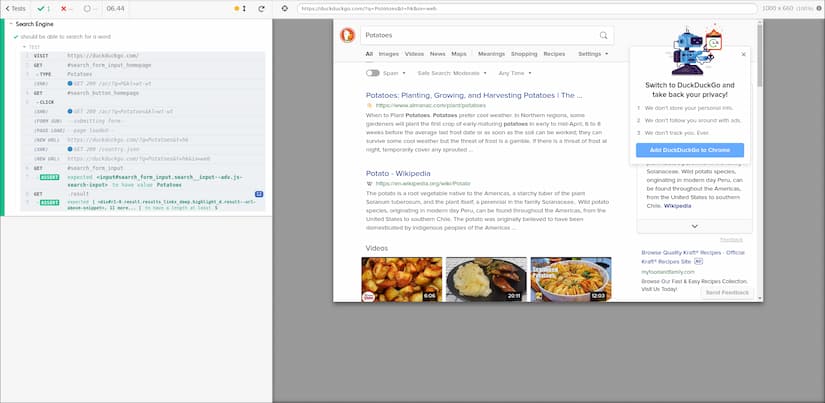Select assert 'to have value Potatoes' row
825x403 pixels.
click(x=143, y=182)
